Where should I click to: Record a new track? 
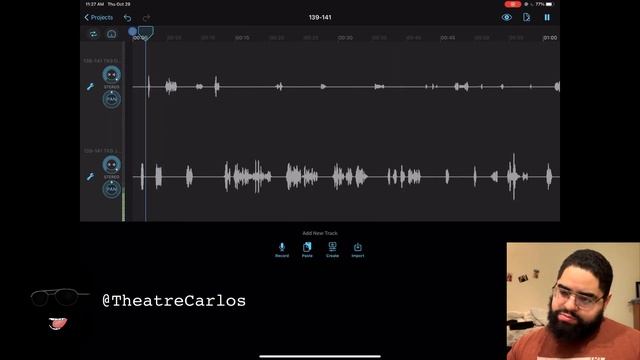click(282, 249)
